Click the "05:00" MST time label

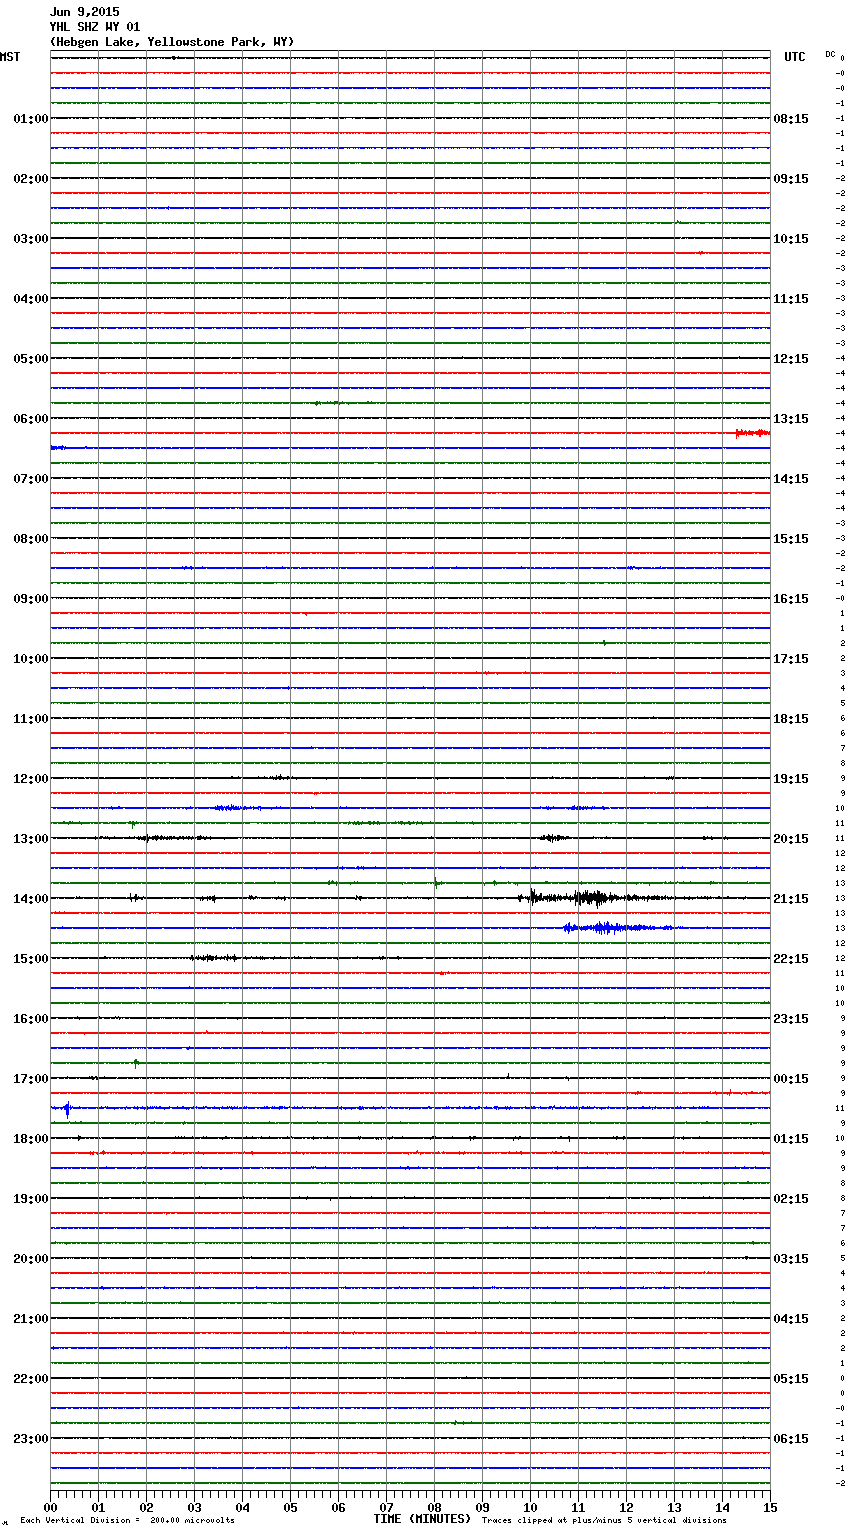pyautogui.click(x=31, y=359)
